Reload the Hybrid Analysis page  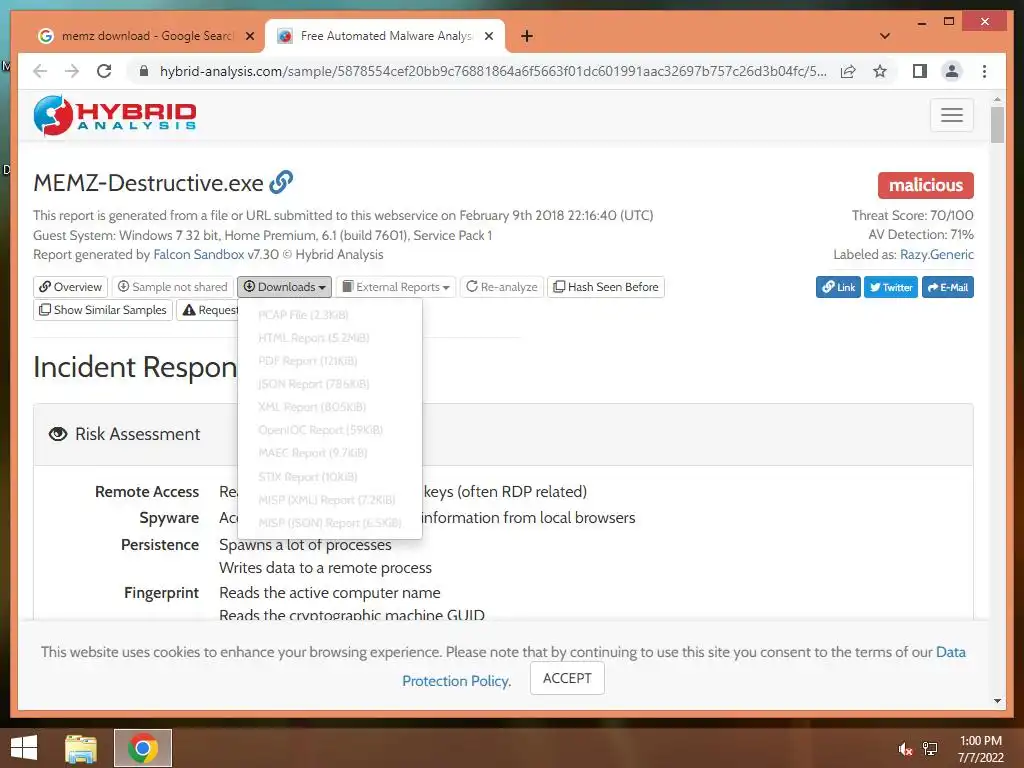point(104,71)
